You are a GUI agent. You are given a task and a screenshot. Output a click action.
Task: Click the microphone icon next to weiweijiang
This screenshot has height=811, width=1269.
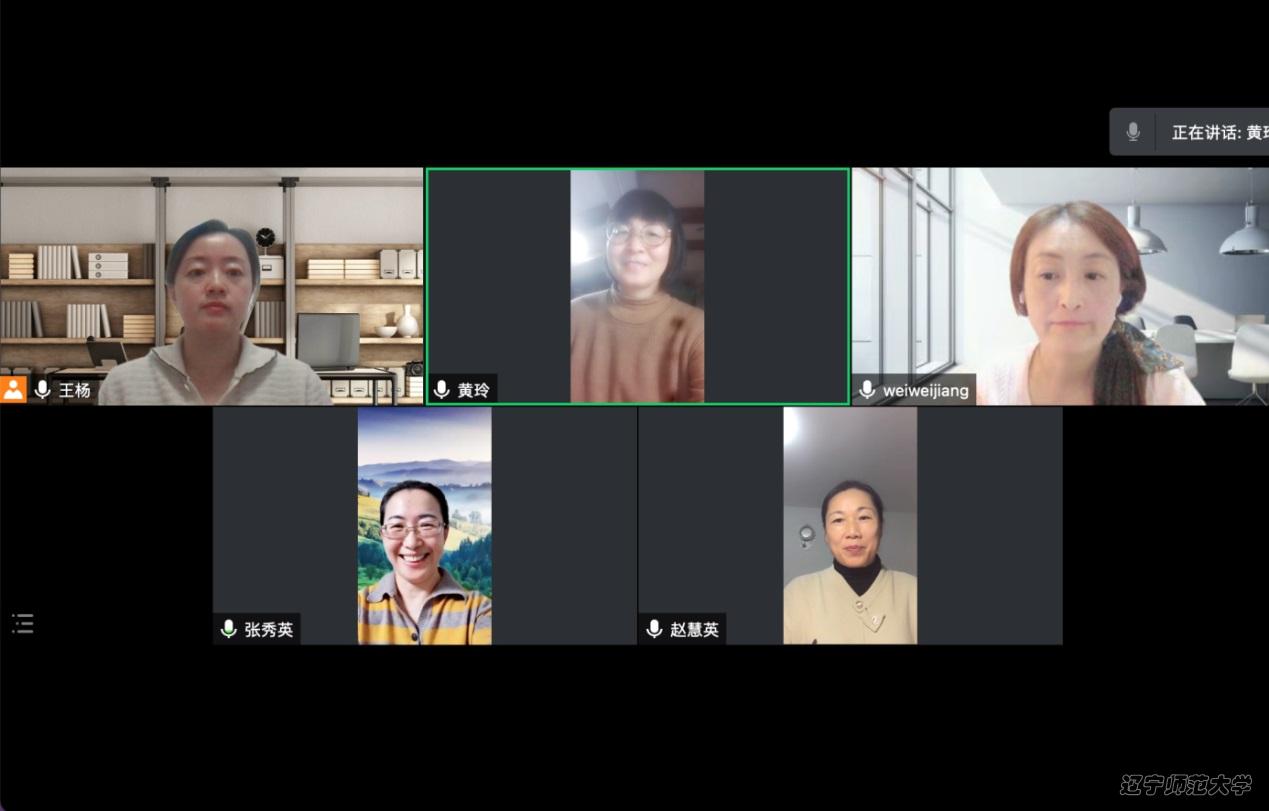(x=867, y=390)
